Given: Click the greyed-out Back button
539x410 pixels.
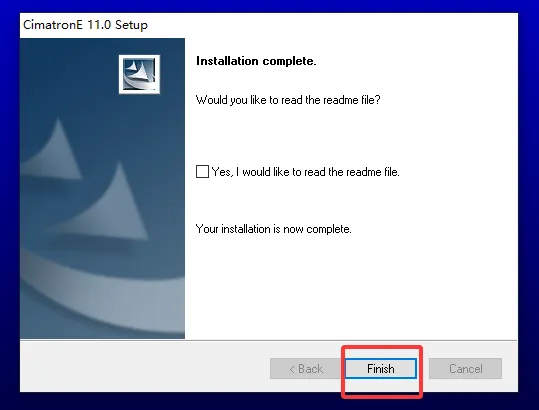Looking at the screenshot, I should click(x=306, y=369).
